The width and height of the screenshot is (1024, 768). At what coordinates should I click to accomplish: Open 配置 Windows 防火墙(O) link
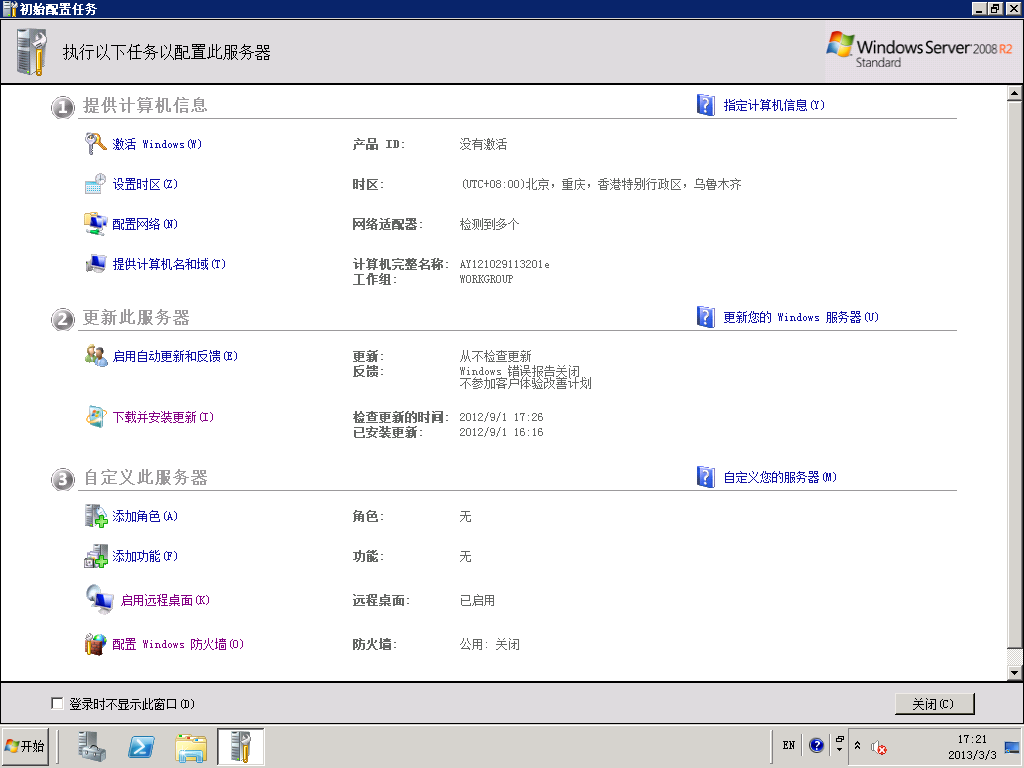[178, 644]
